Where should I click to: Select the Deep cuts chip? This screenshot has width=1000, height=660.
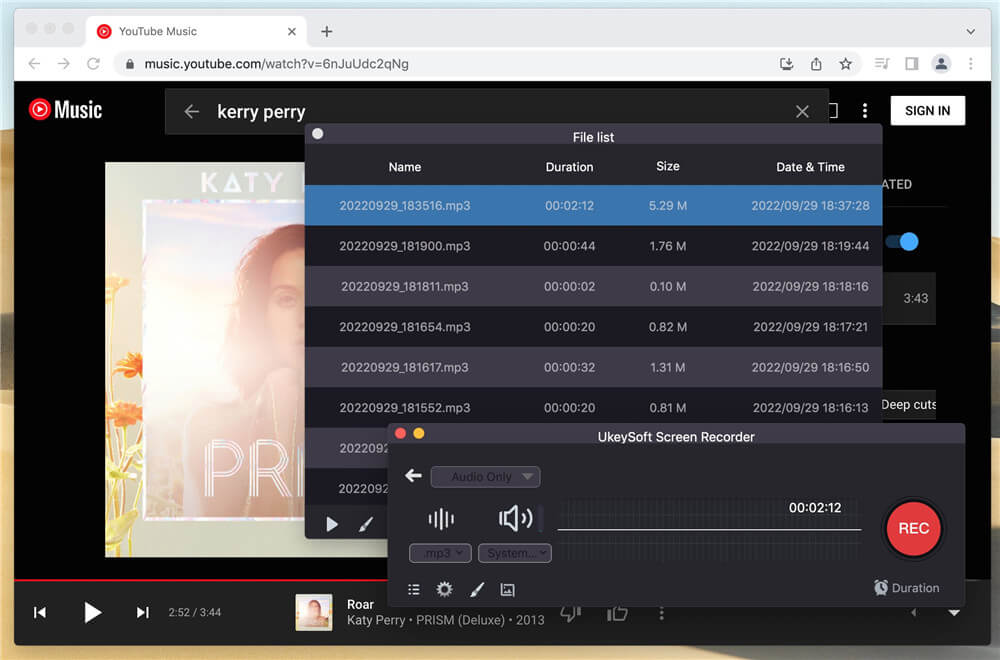tap(909, 404)
